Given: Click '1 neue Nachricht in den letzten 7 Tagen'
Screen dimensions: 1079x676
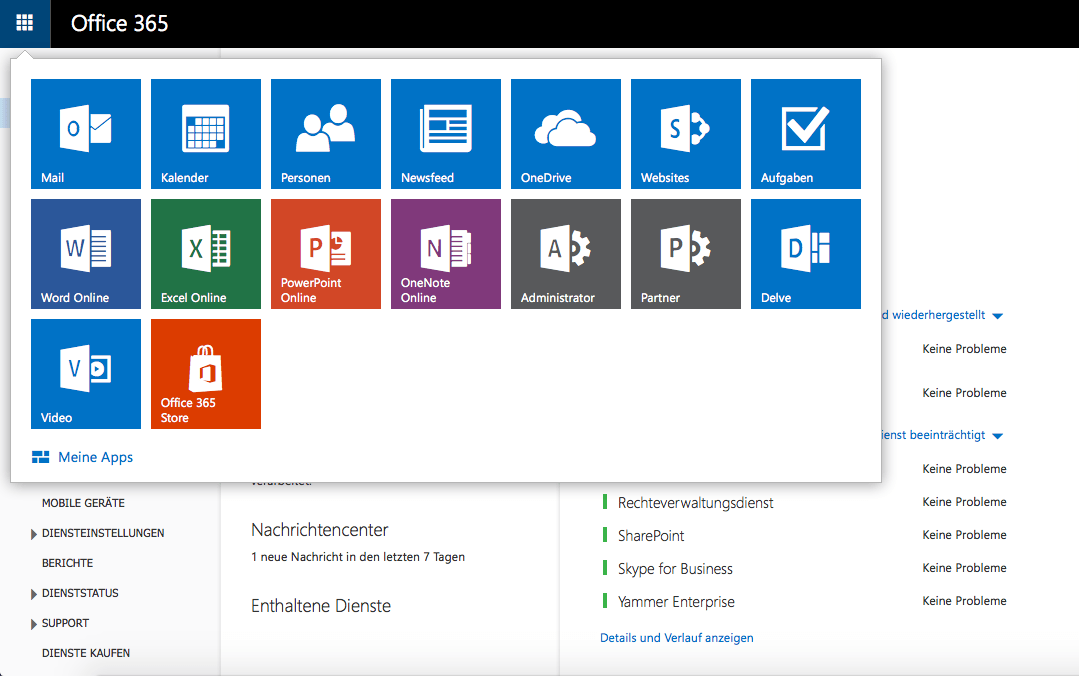Looking at the screenshot, I should pos(358,557).
